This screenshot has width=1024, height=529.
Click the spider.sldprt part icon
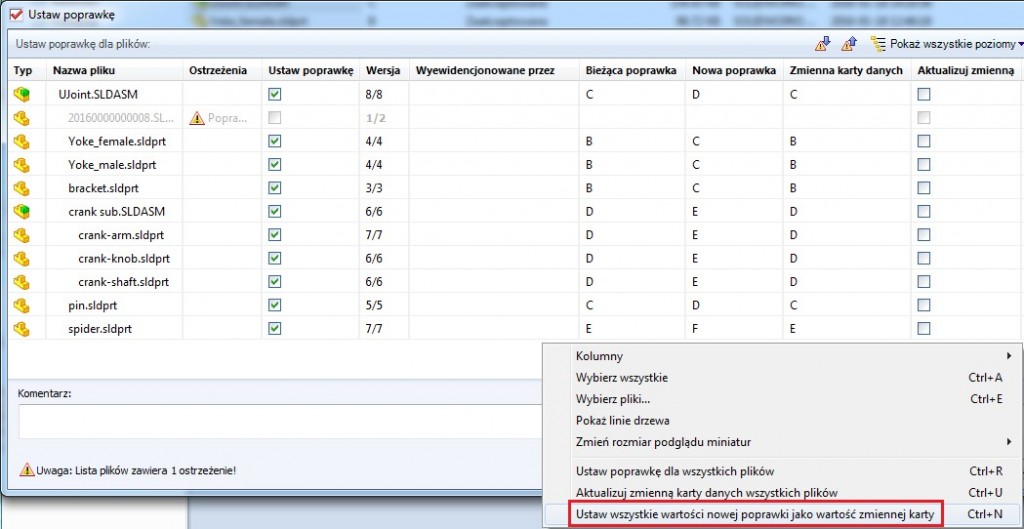click(21, 328)
